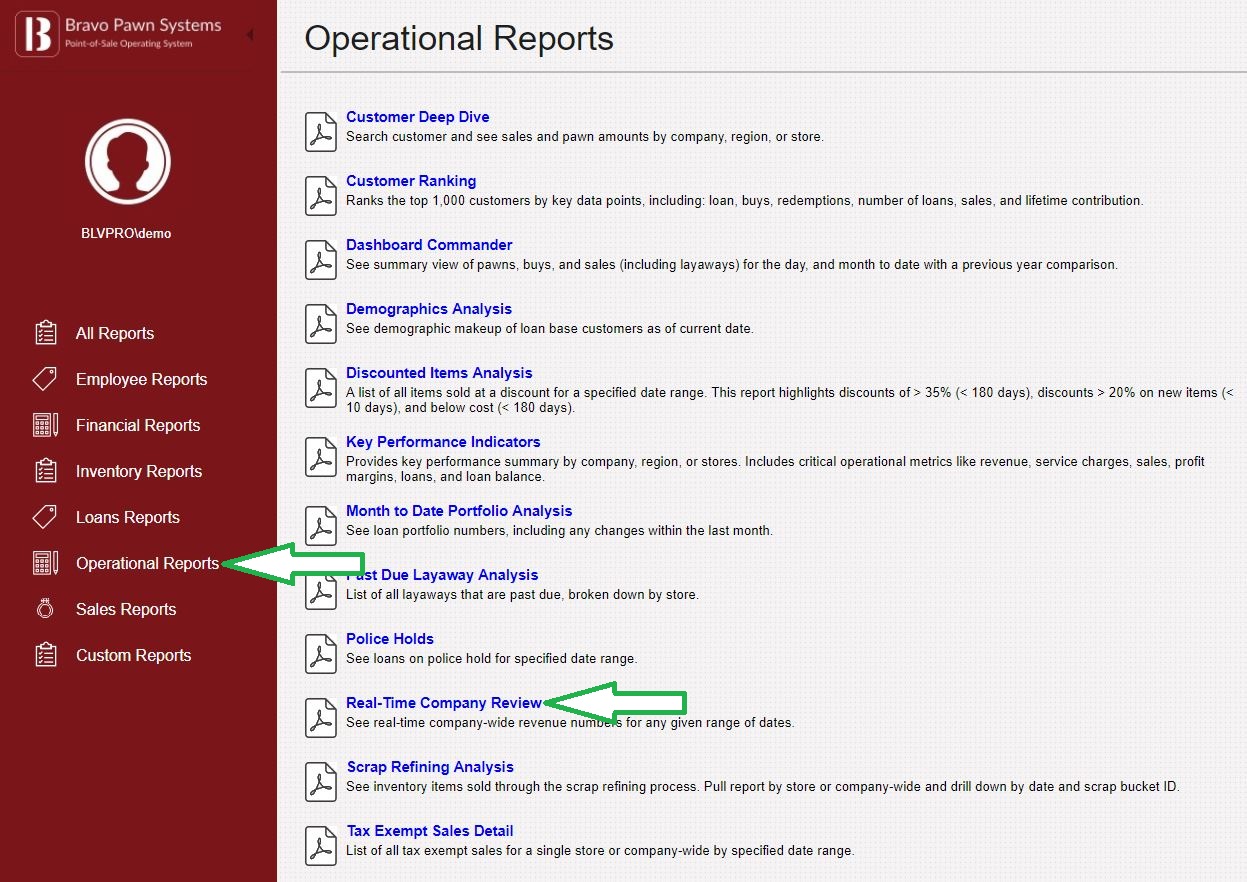Open the Real-Time Company Review link
The width and height of the screenshot is (1247, 882).
click(x=444, y=703)
